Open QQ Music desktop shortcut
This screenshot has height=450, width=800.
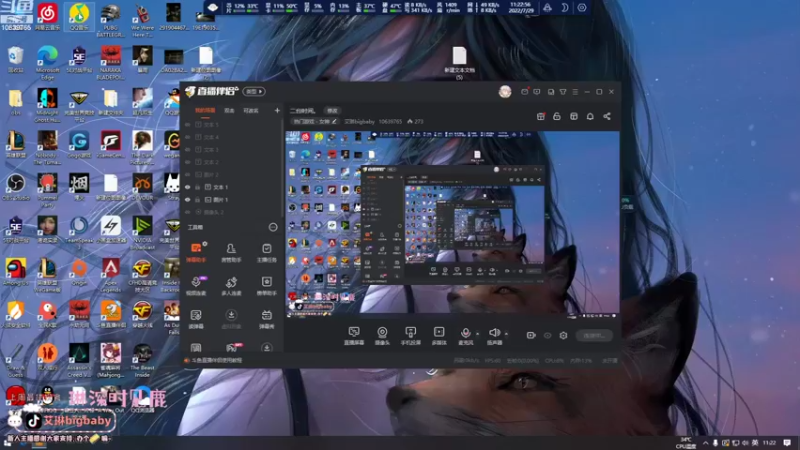[x=79, y=16]
